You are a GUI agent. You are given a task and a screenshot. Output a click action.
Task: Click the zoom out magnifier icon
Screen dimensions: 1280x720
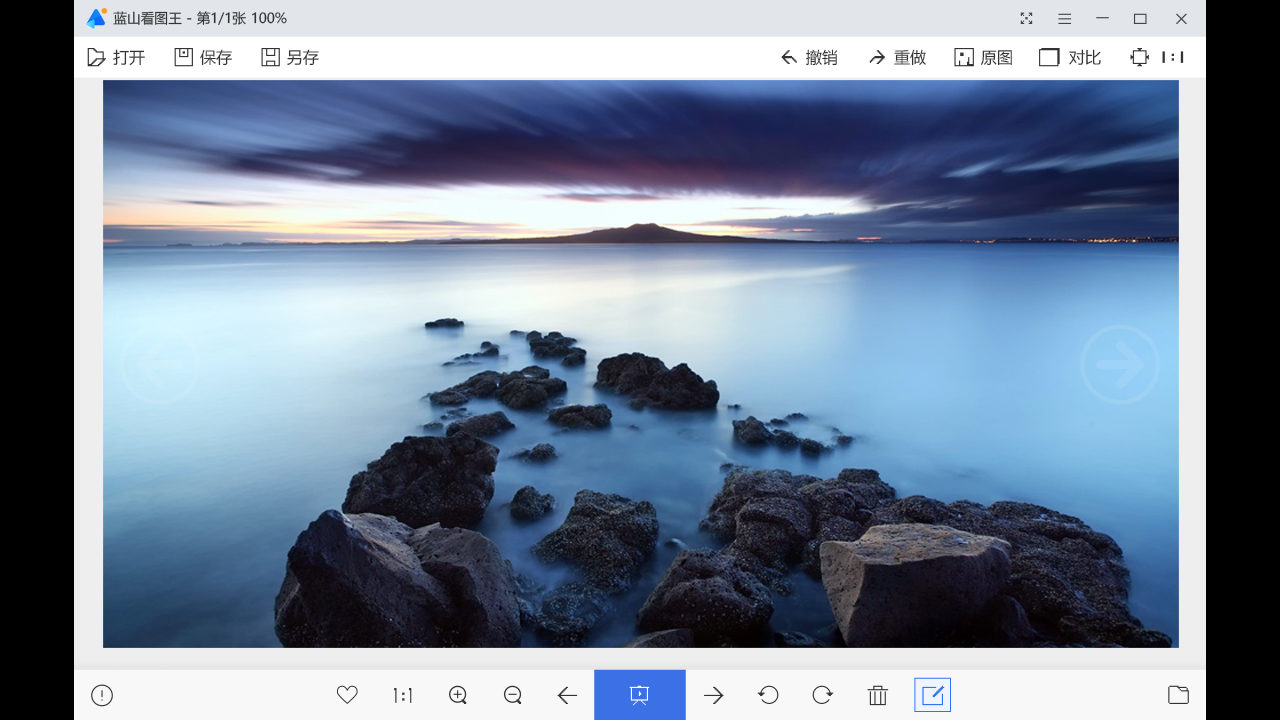513,695
